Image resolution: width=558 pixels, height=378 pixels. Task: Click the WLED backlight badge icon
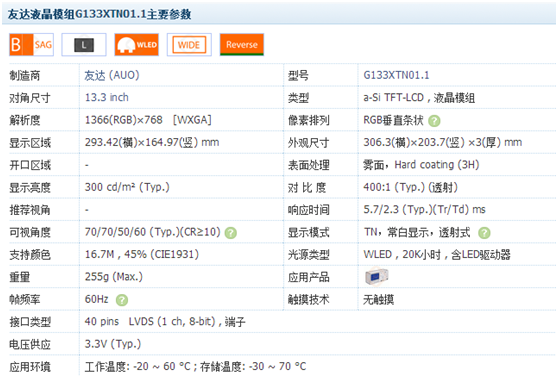click(x=136, y=44)
